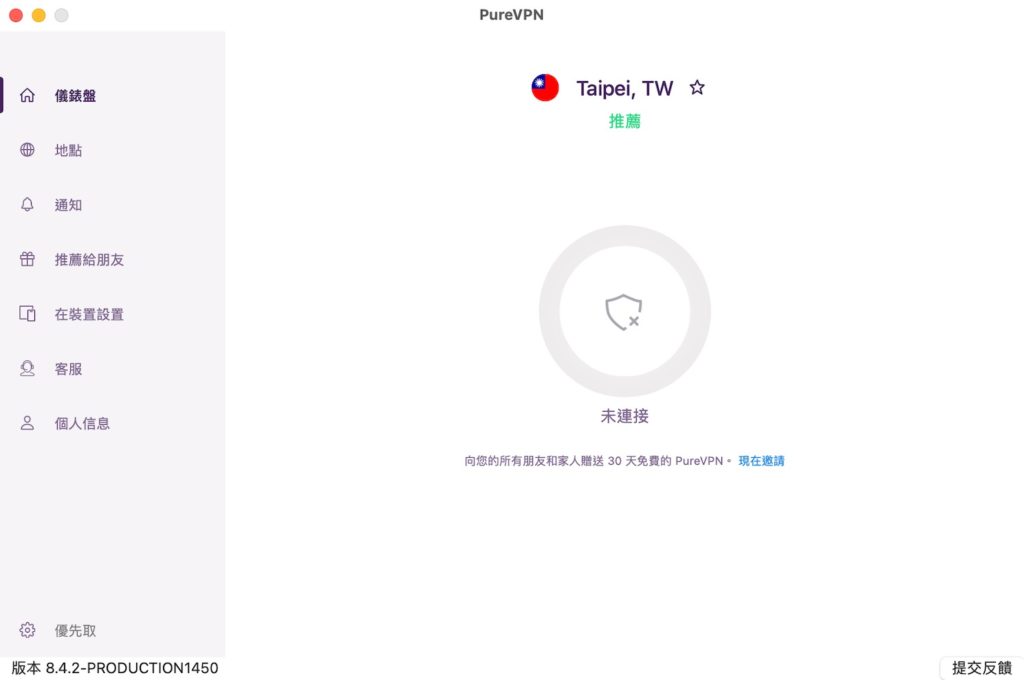Close the PureVPN window with red button
1024x680 pixels.
coord(16,15)
